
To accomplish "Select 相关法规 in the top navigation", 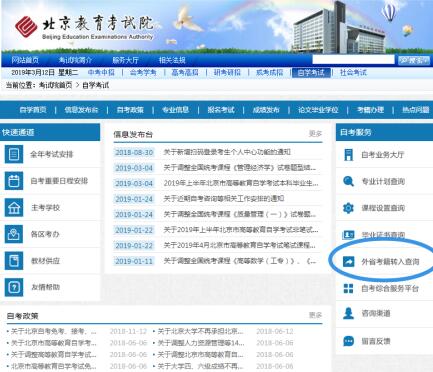I will point(172,60).
